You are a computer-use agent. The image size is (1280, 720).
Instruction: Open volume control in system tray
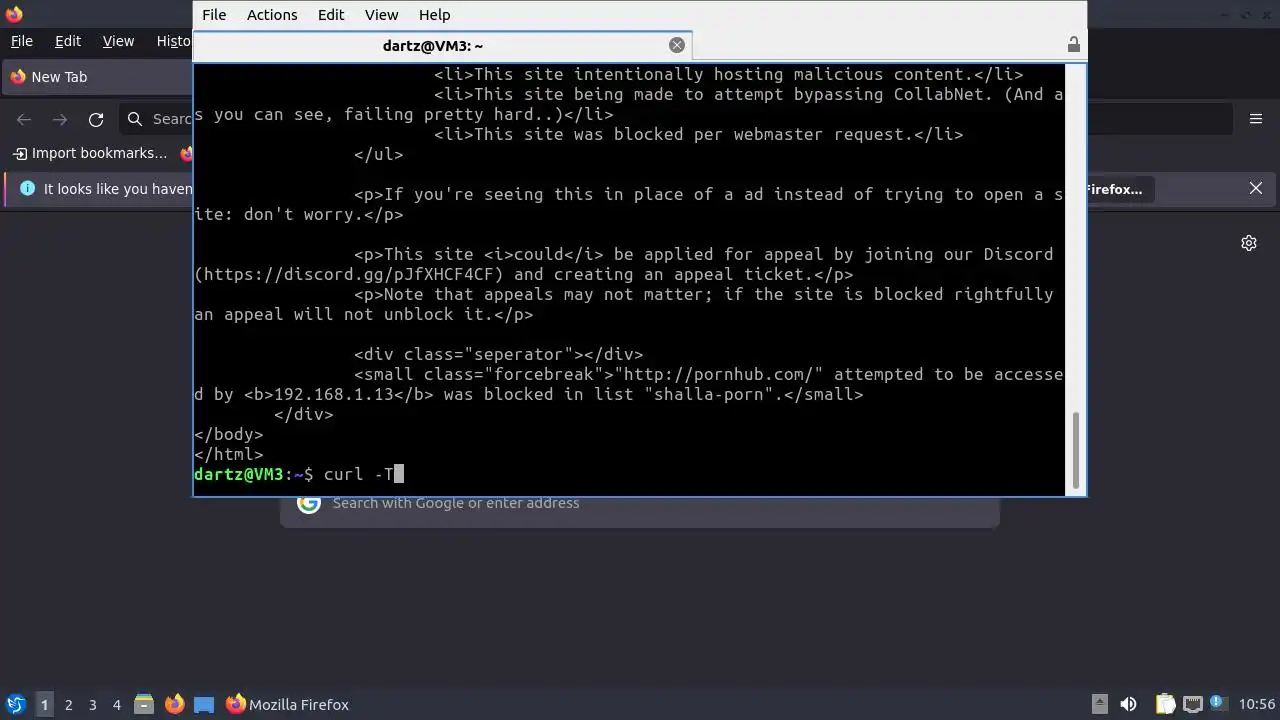tap(1128, 704)
